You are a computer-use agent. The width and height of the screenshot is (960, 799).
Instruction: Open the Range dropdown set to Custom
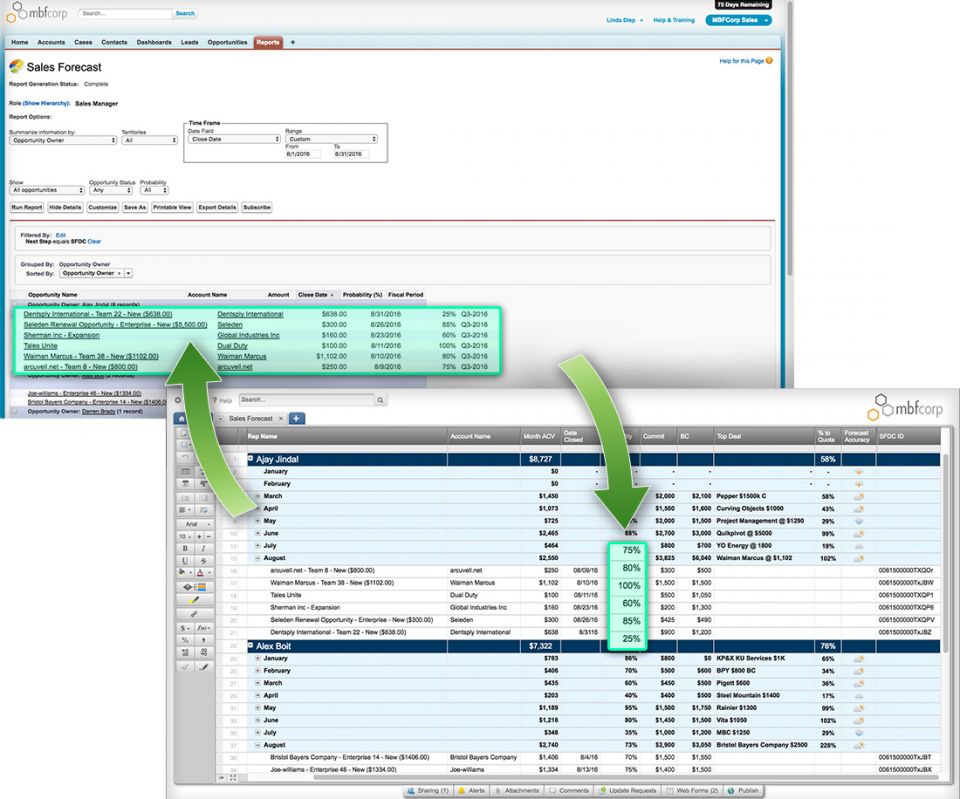click(331, 139)
